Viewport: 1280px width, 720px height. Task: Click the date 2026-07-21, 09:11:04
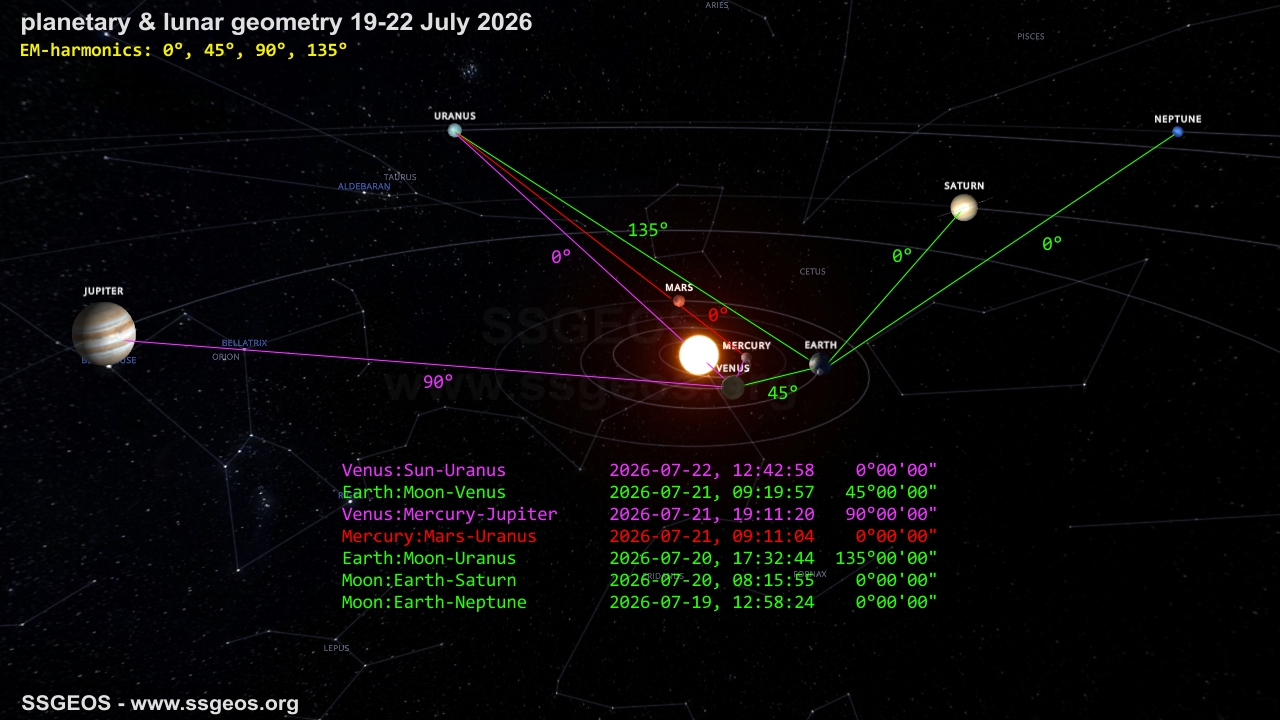712,536
